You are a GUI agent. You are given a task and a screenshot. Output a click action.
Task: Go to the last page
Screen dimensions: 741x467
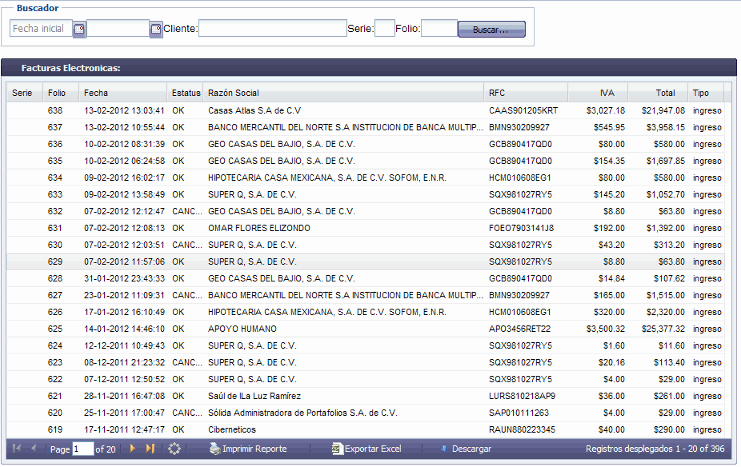[150, 449]
